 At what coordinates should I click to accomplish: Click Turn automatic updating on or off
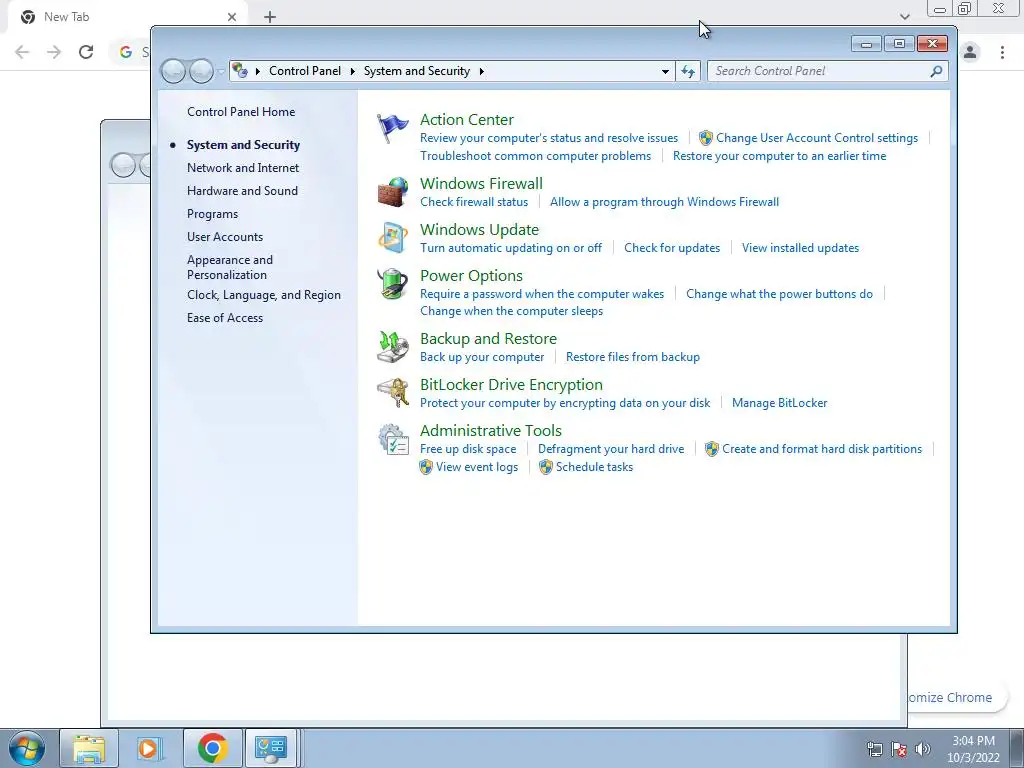511,248
